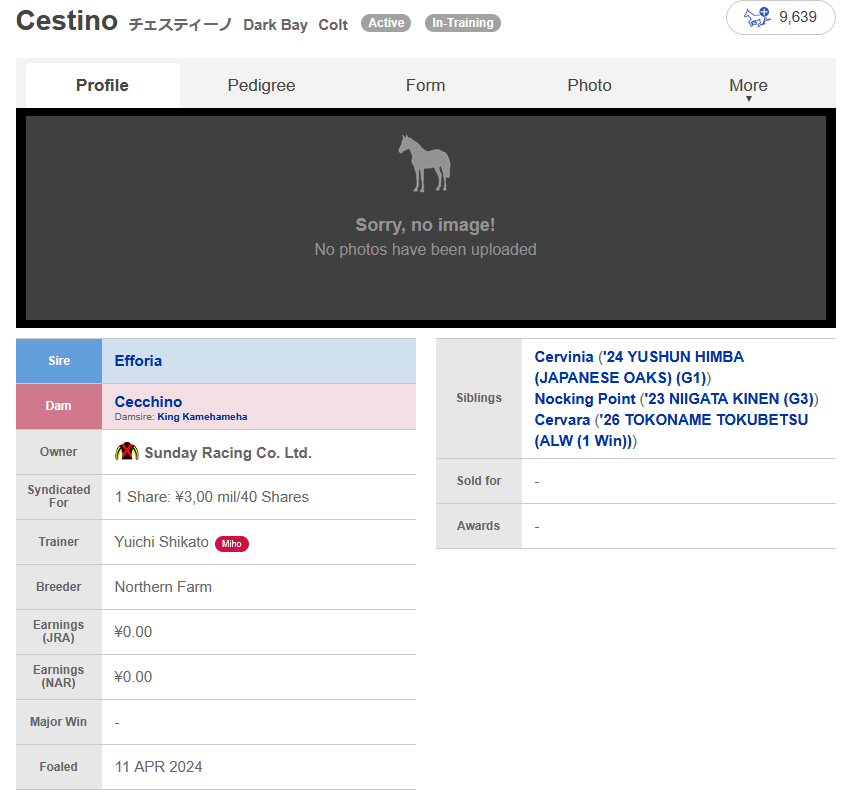This screenshot has height=800, width=847.
Task: Click the Sunday Racing silks icon
Action: coord(126,452)
